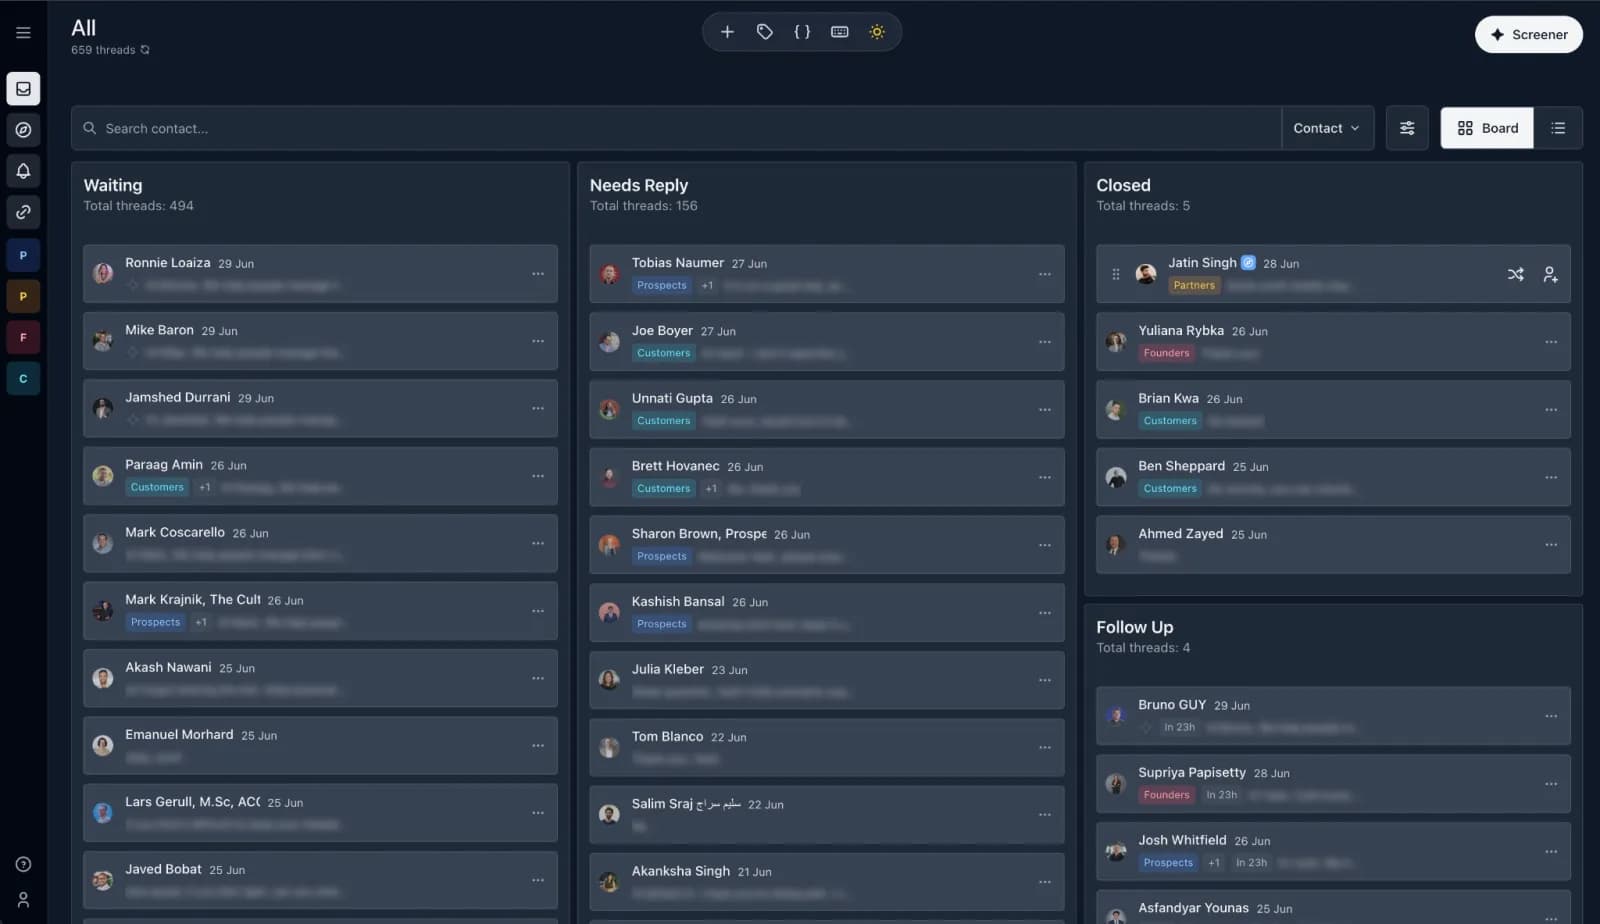
Task: Open the hamburger menu in the sidebar
Action: tap(23, 33)
